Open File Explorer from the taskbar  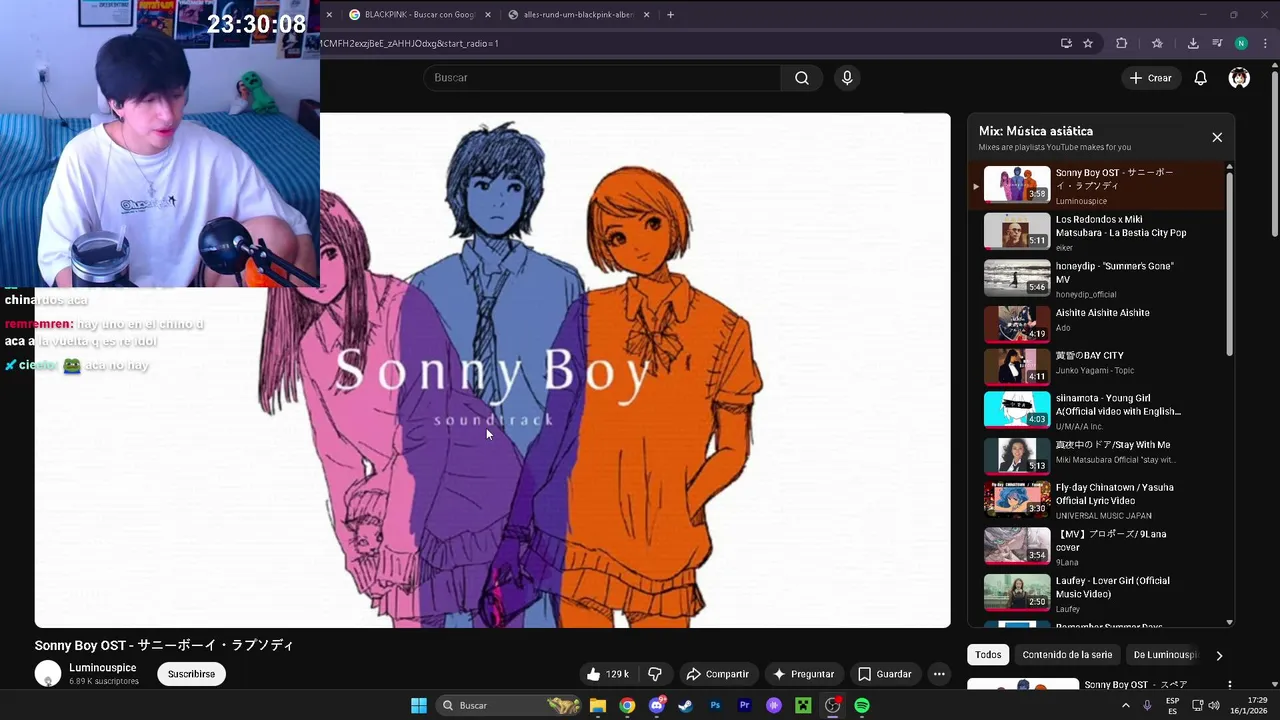tap(598, 705)
